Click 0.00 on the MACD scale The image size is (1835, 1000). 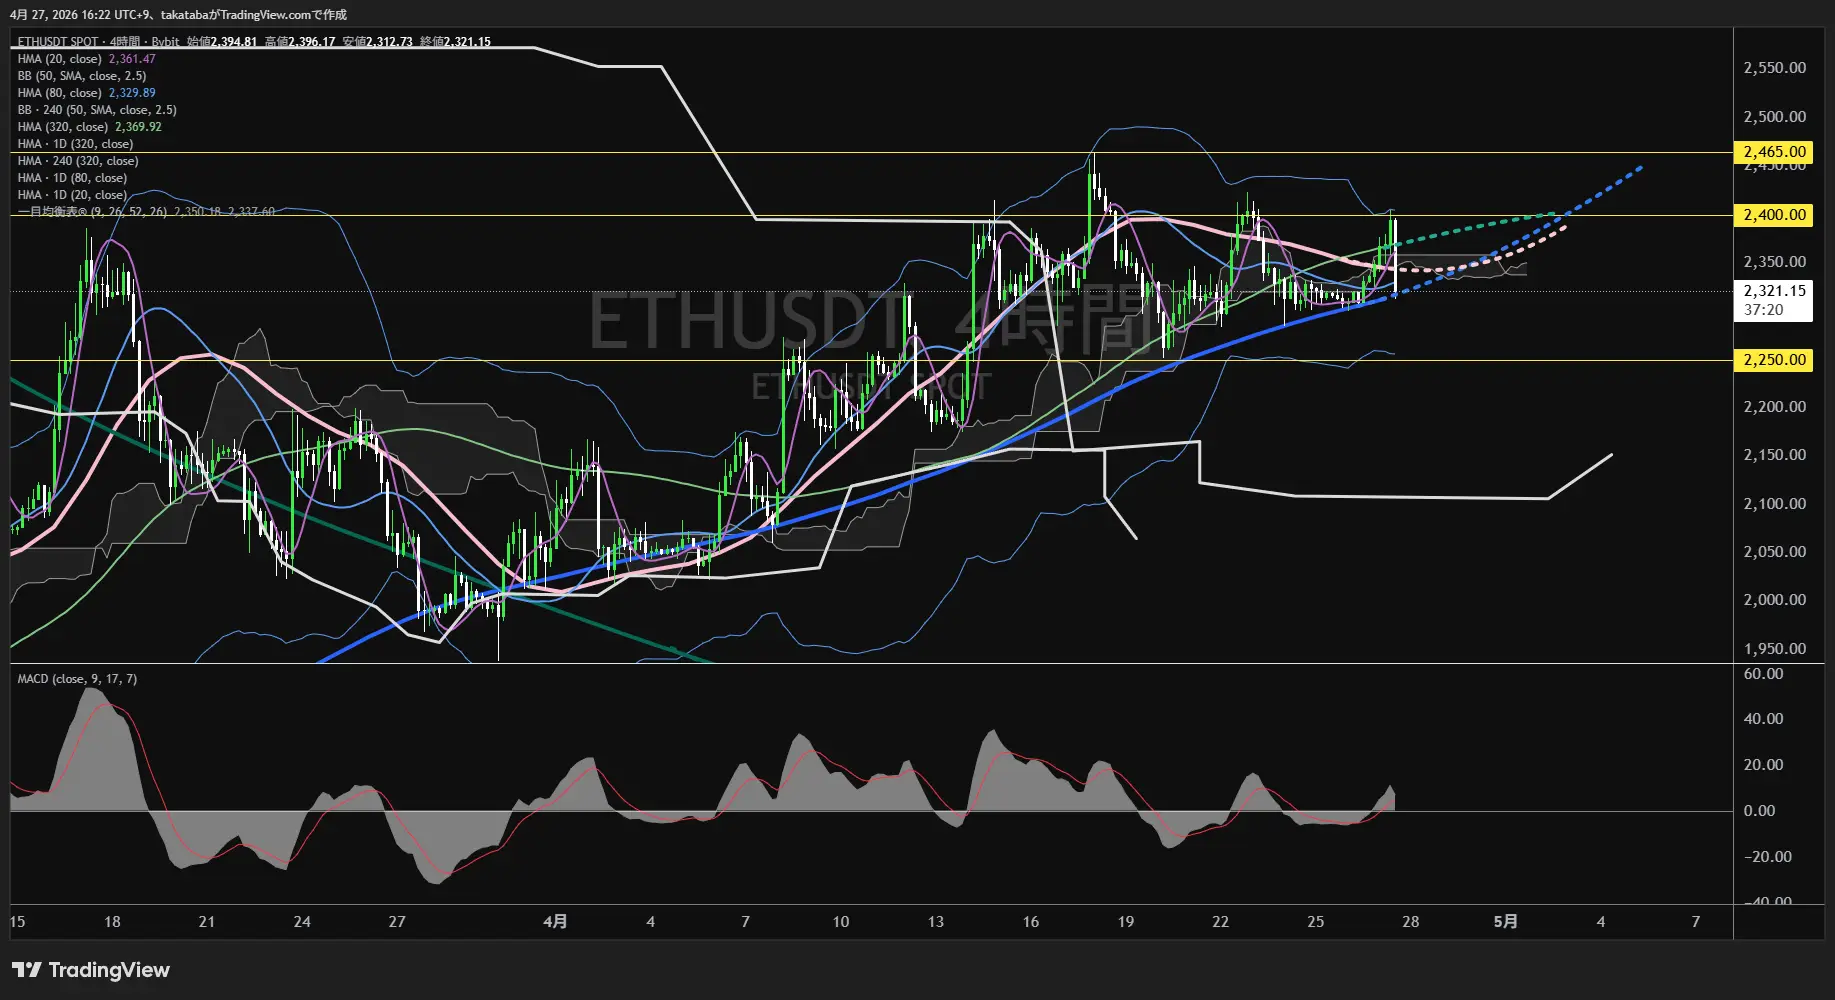1759,811
